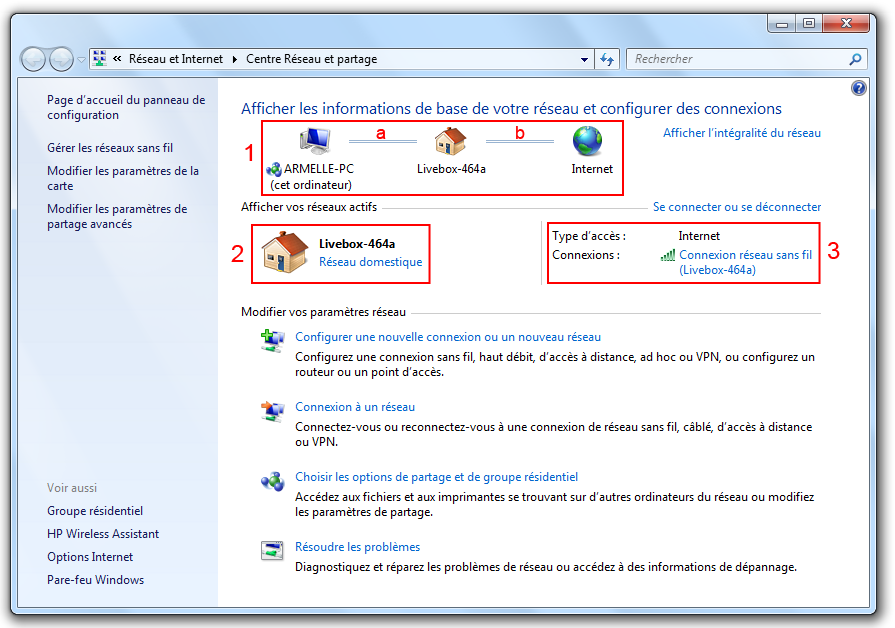Click the Connexion à un réseau icon
This screenshot has width=895, height=628.
coord(273,411)
